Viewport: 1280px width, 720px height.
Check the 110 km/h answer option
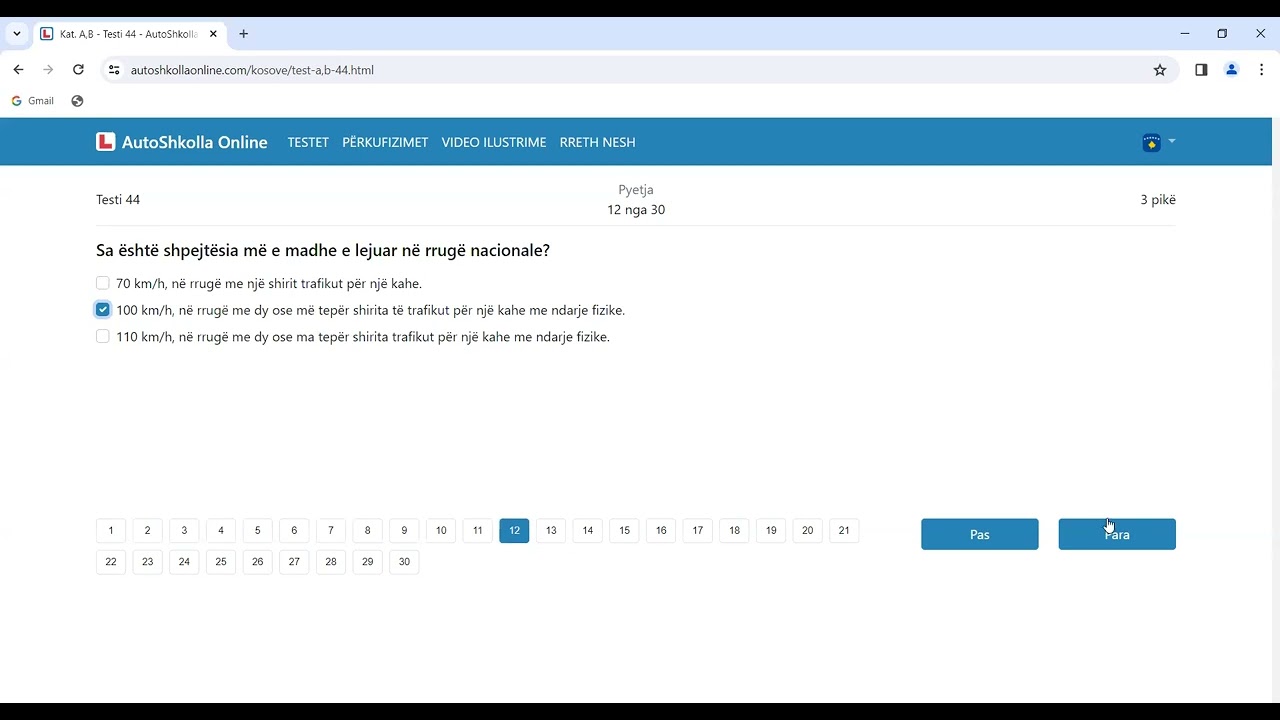[x=103, y=337]
